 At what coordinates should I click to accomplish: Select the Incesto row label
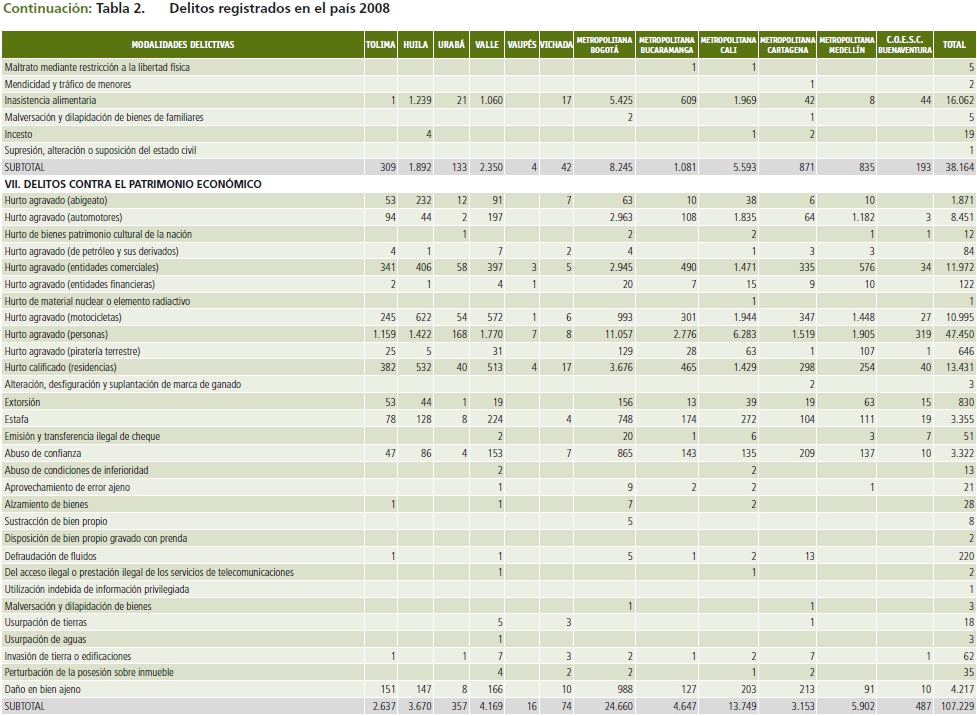18,134
